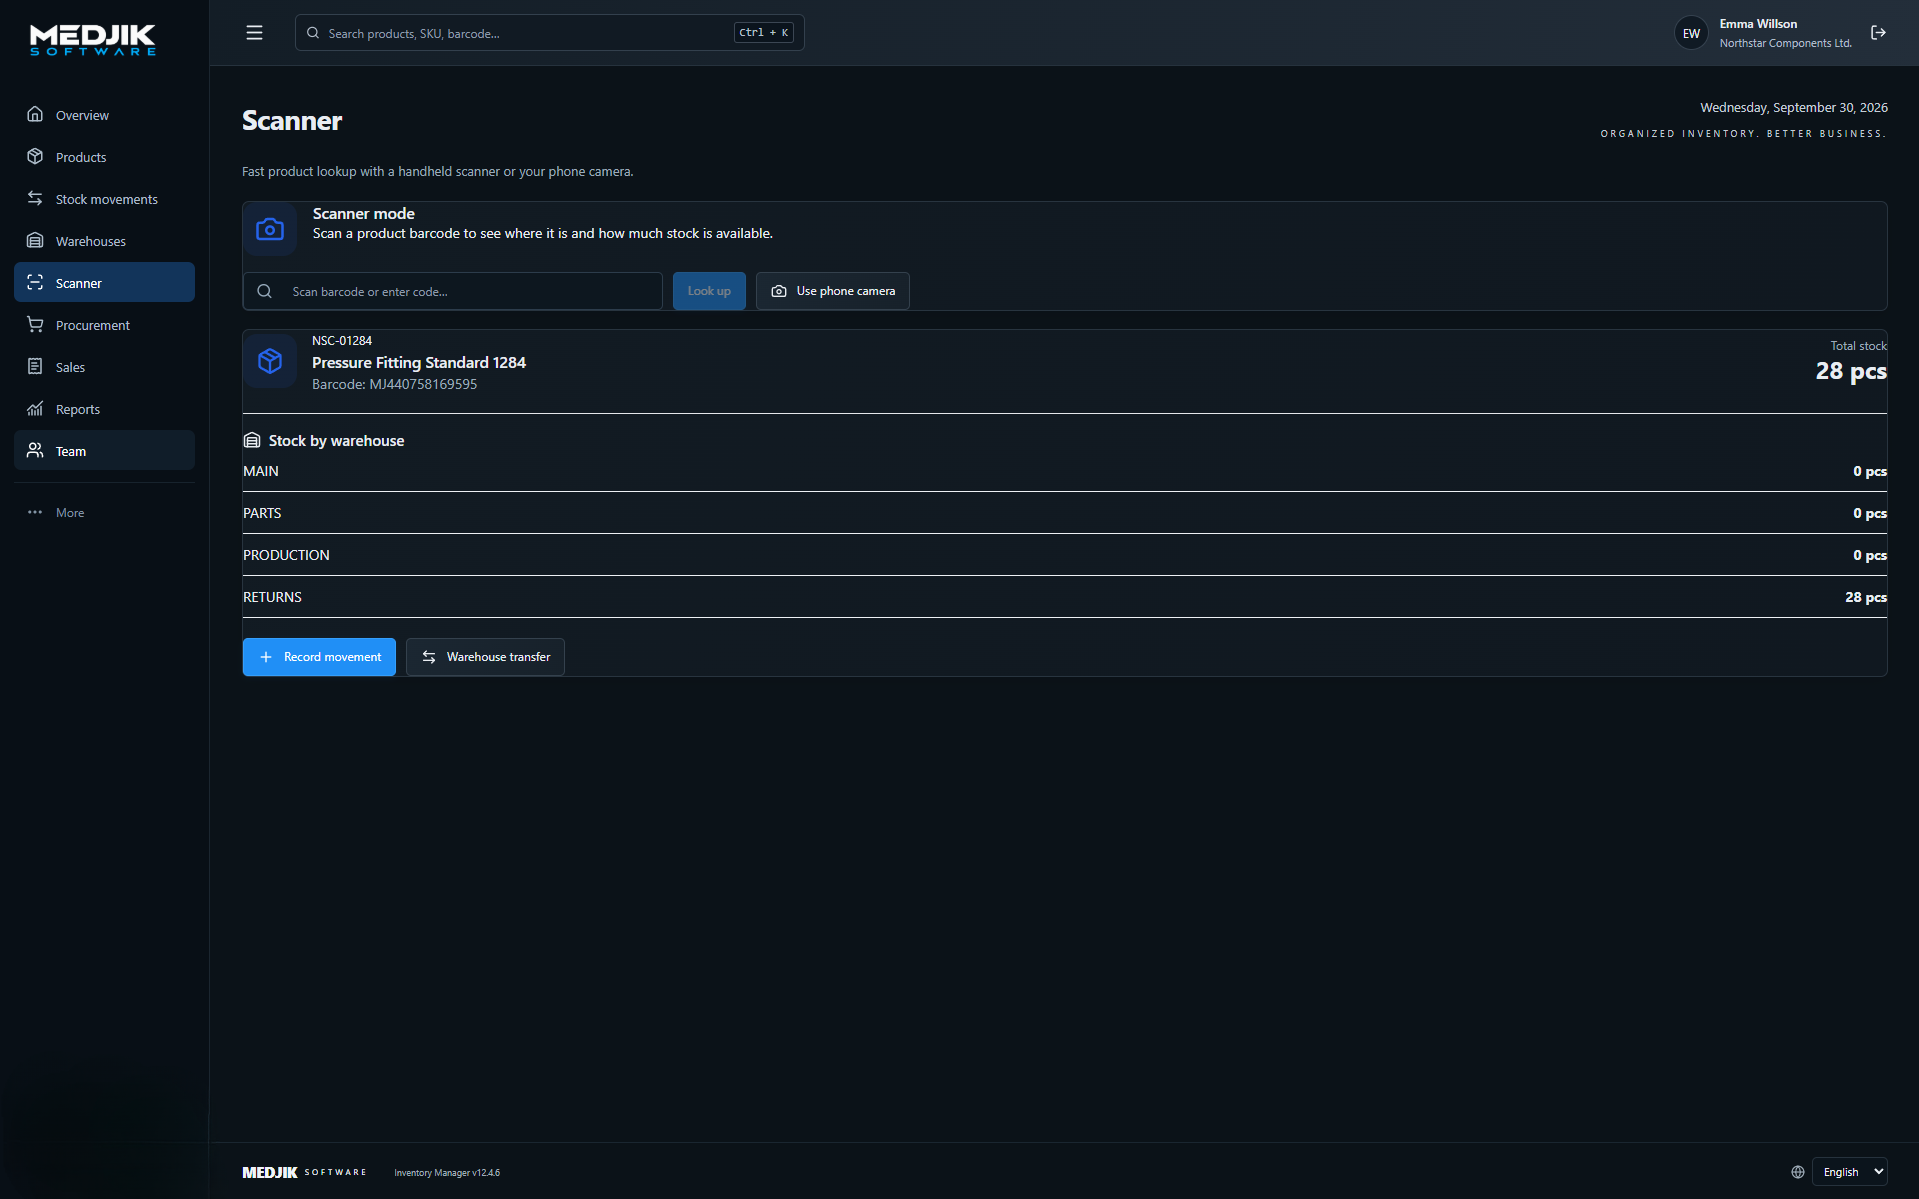Click the 28 pcs RETURNS quantity
This screenshot has height=1199, width=1919.
pyautogui.click(x=1866, y=597)
